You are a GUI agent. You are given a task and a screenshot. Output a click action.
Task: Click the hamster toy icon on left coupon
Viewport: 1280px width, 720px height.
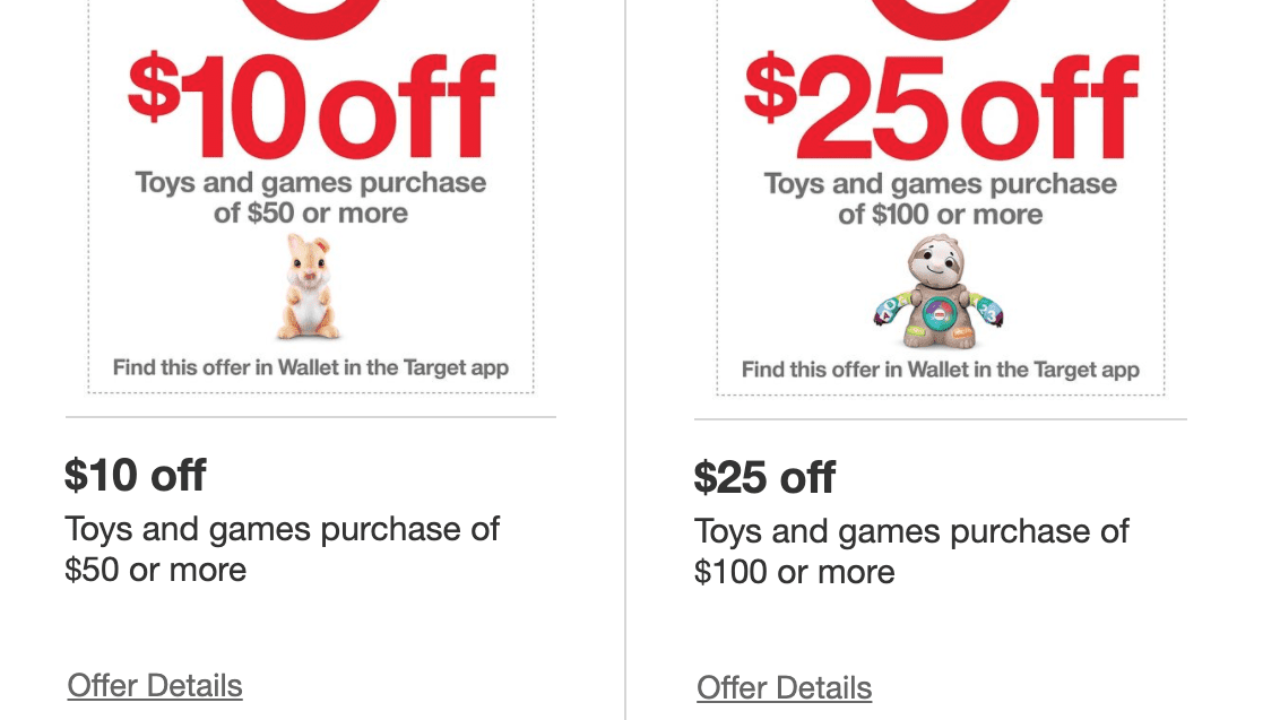click(310, 288)
